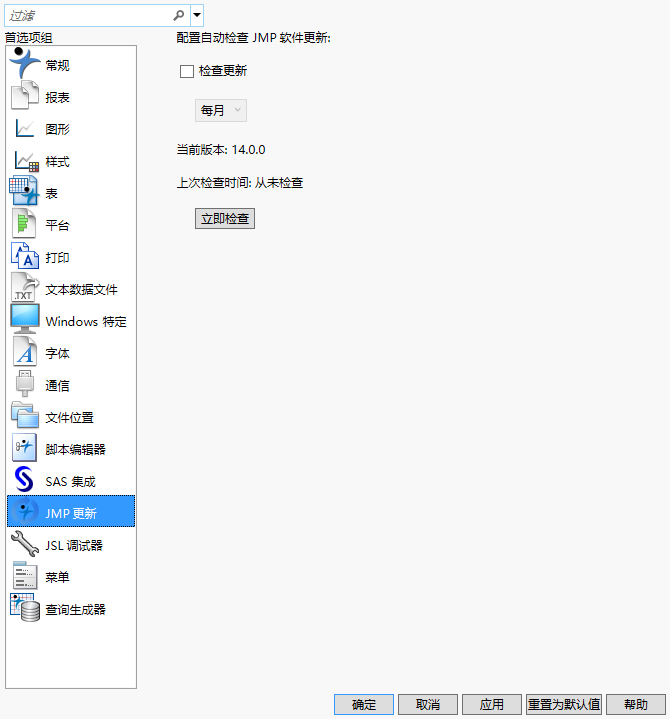Screen dimensions: 670x719
Task: Click the 样式 chart-with-grid icon
Action: 27,161
